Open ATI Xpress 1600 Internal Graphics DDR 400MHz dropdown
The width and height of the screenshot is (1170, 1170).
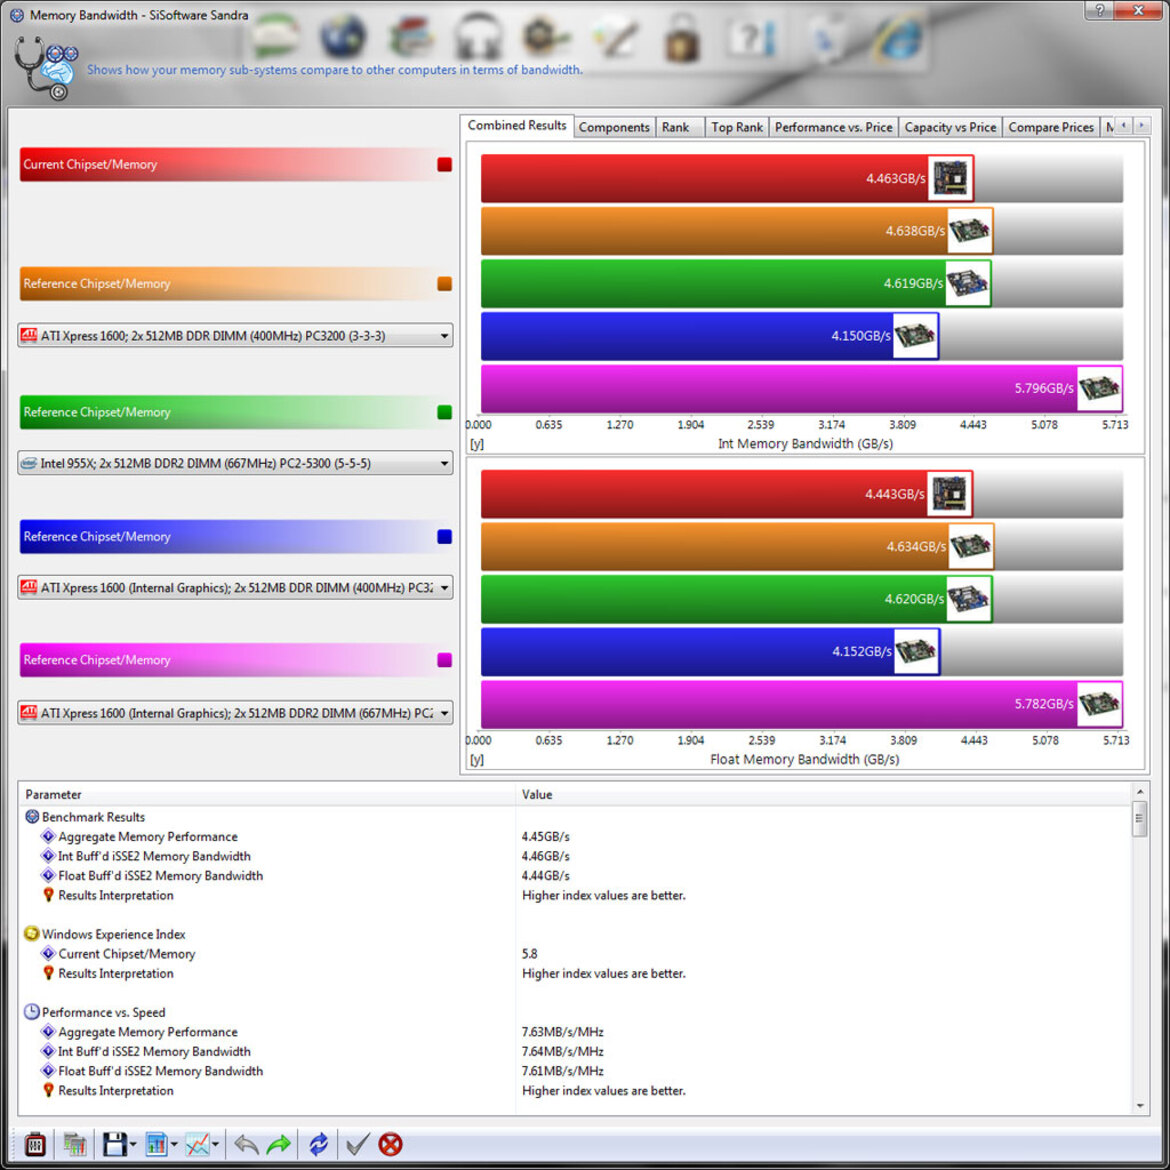pyautogui.click(x=235, y=587)
